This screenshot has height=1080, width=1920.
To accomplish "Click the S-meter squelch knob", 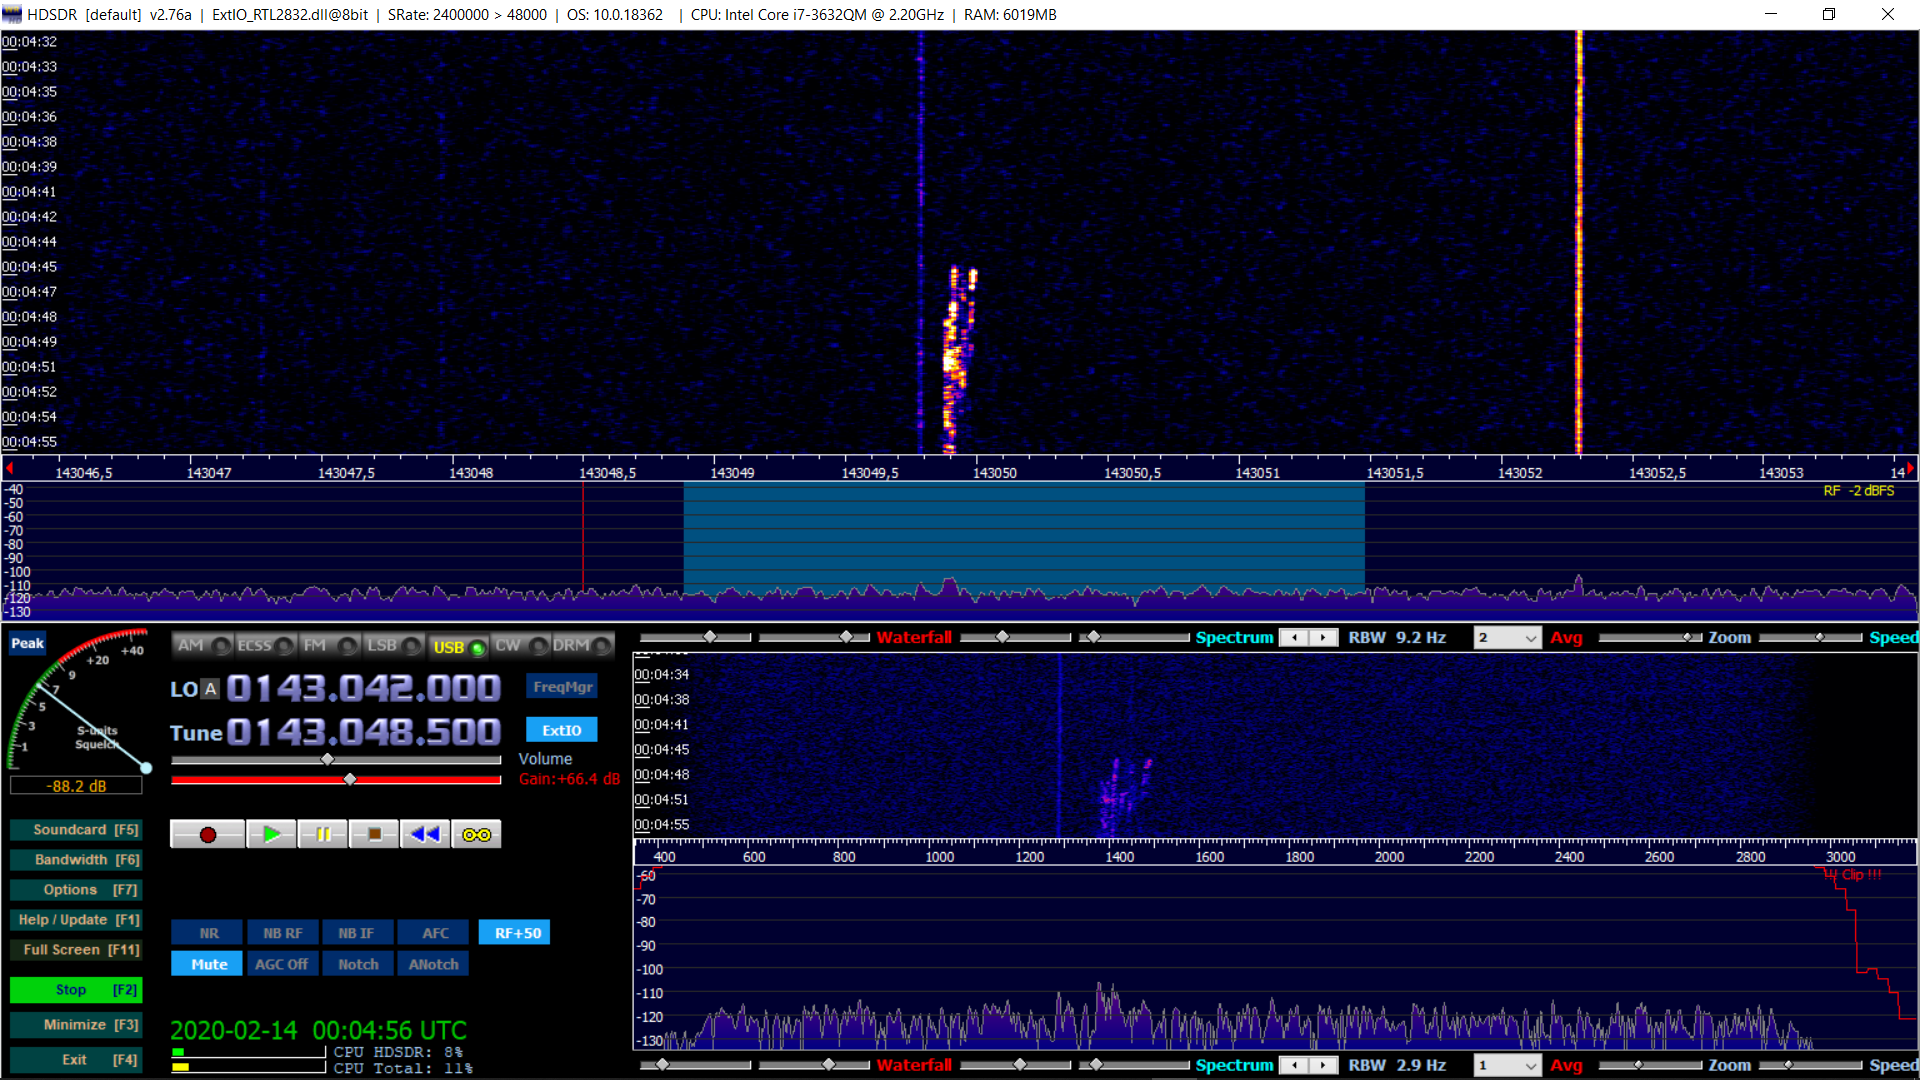I will coord(146,768).
